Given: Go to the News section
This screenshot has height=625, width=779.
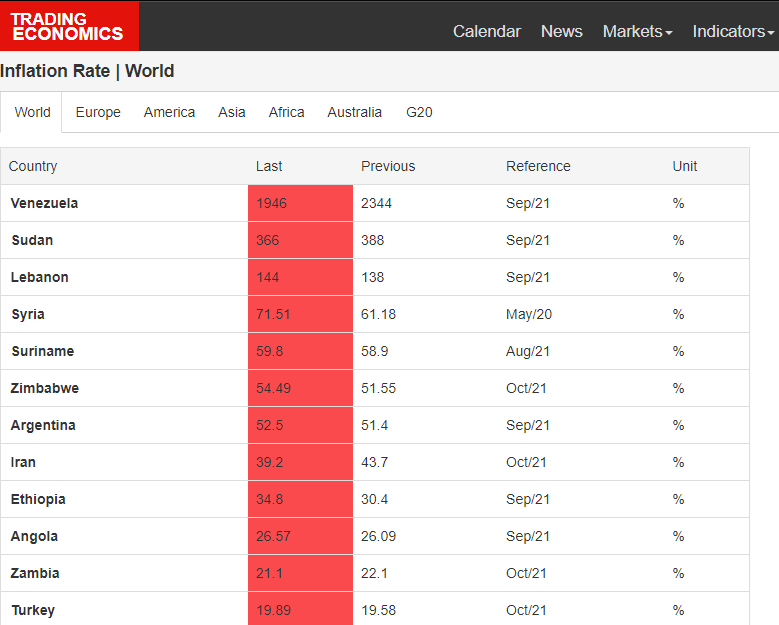Looking at the screenshot, I should tap(561, 31).
